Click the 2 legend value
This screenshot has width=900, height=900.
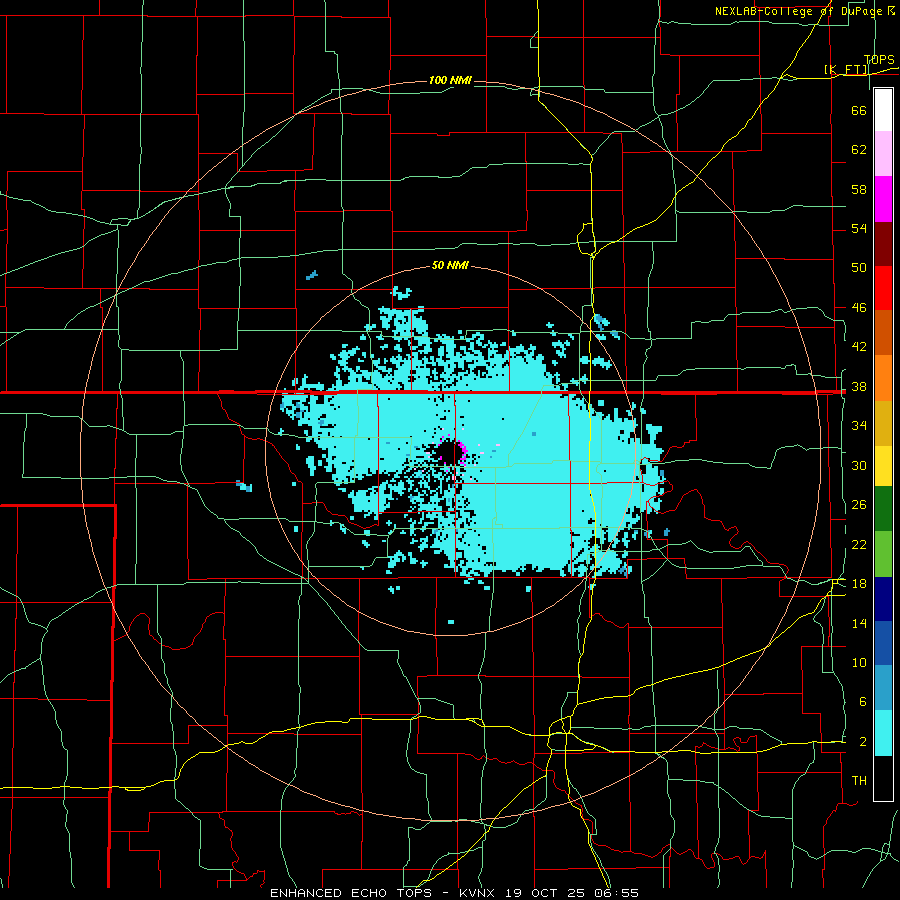click(862, 741)
